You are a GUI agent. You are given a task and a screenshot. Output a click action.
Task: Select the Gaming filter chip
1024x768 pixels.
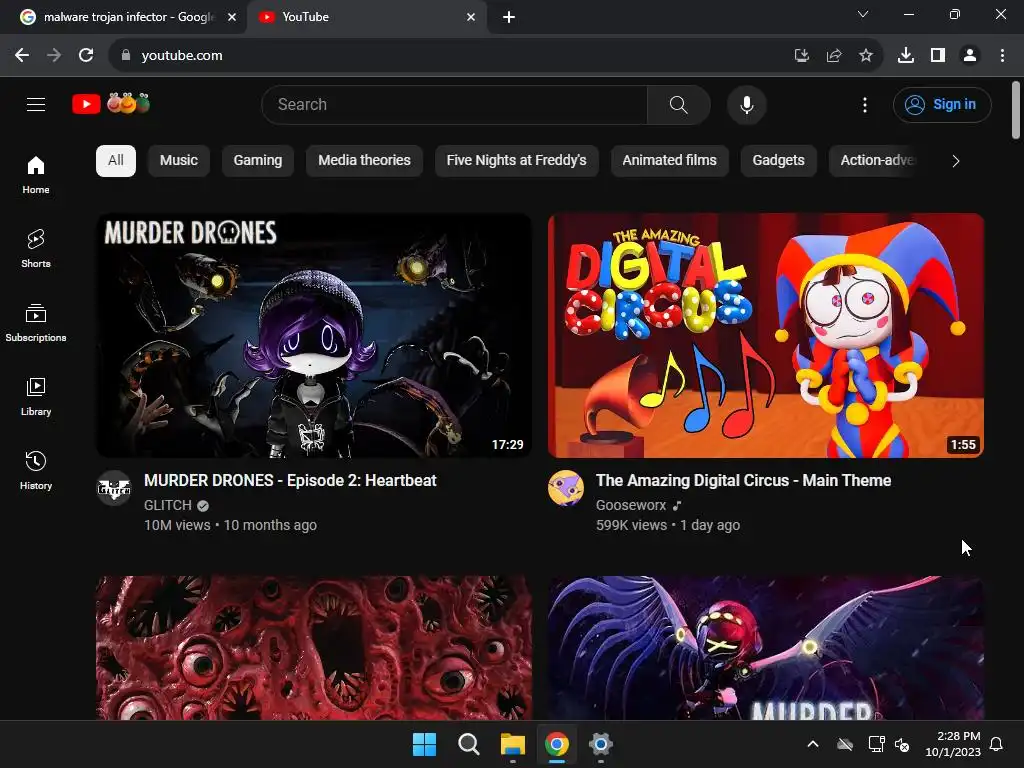coord(258,161)
